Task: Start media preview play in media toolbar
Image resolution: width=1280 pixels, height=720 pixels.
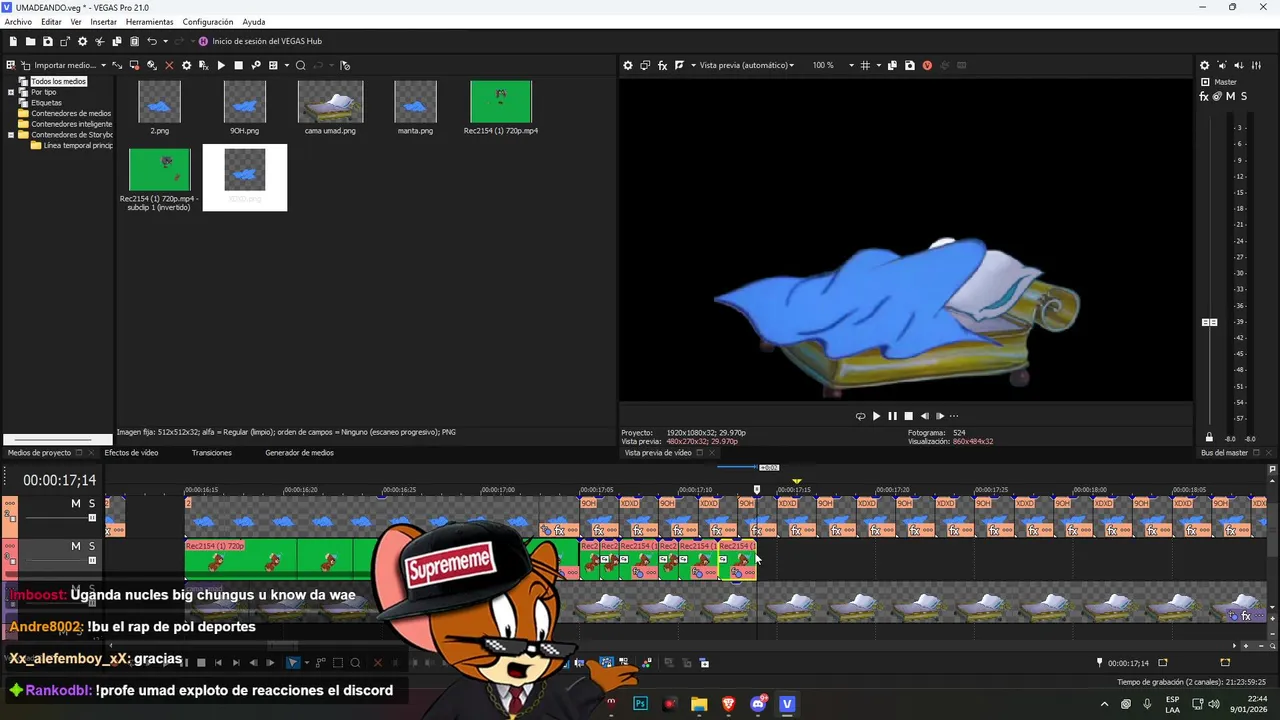Action: [x=221, y=65]
